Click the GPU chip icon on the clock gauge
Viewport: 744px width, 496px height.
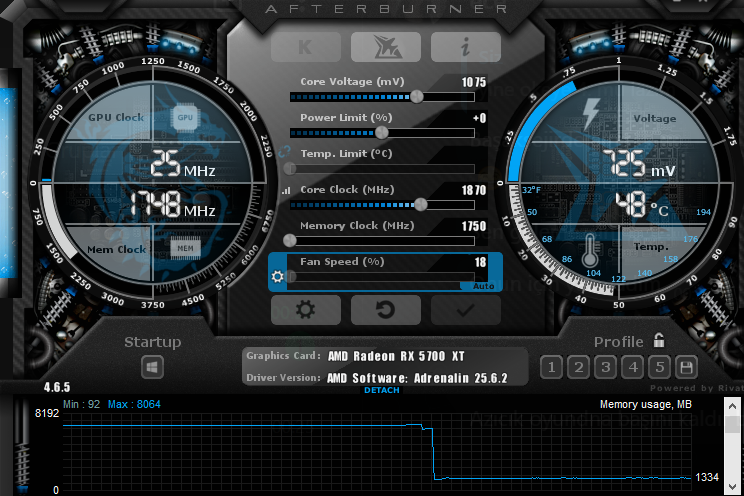[185, 117]
